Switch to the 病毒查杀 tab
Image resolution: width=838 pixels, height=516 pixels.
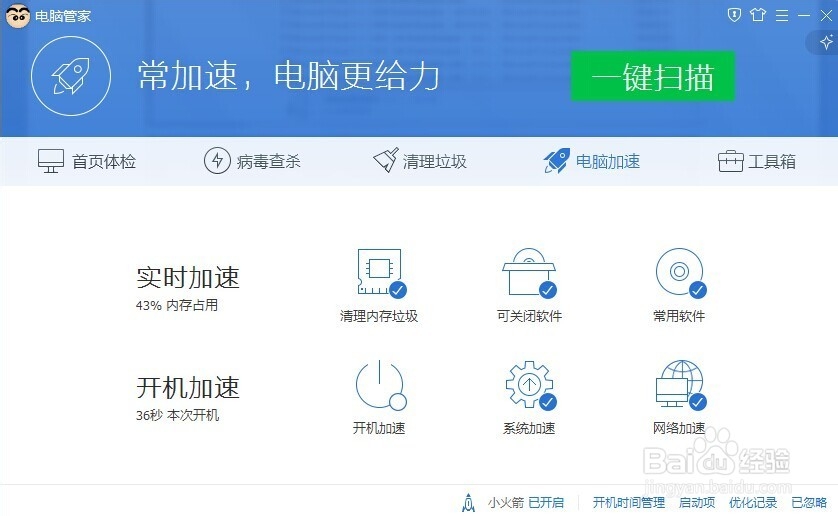(x=252, y=161)
